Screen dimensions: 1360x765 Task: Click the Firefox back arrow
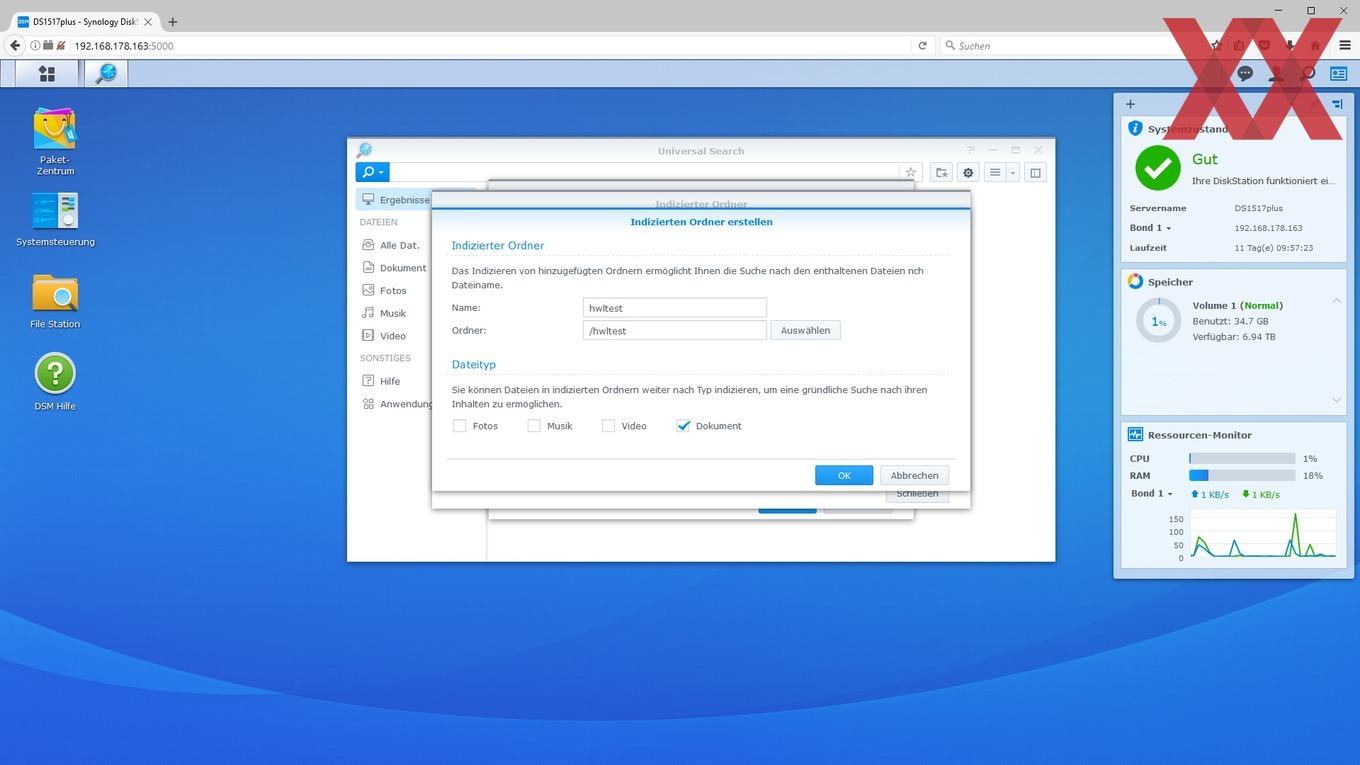click(15, 45)
